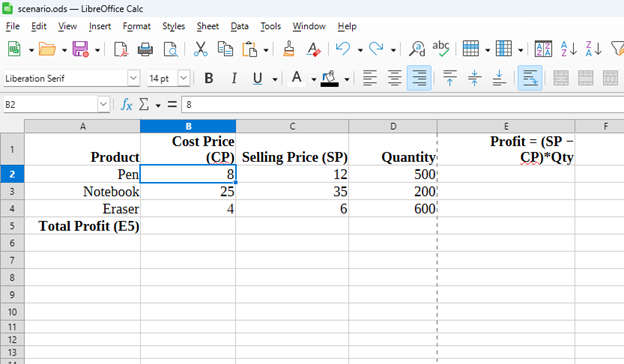The image size is (624, 364).
Task: Click the Copy icon
Action: point(225,49)
